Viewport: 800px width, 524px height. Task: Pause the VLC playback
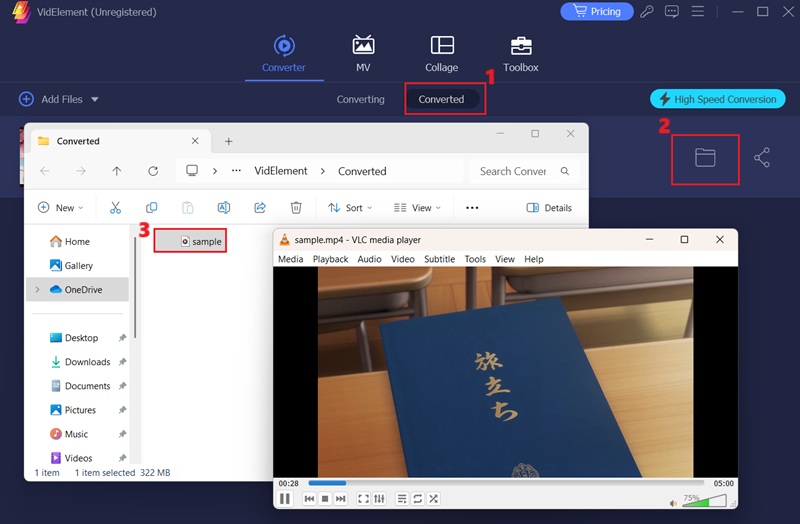pyautogui.click(x=285, y=498)
